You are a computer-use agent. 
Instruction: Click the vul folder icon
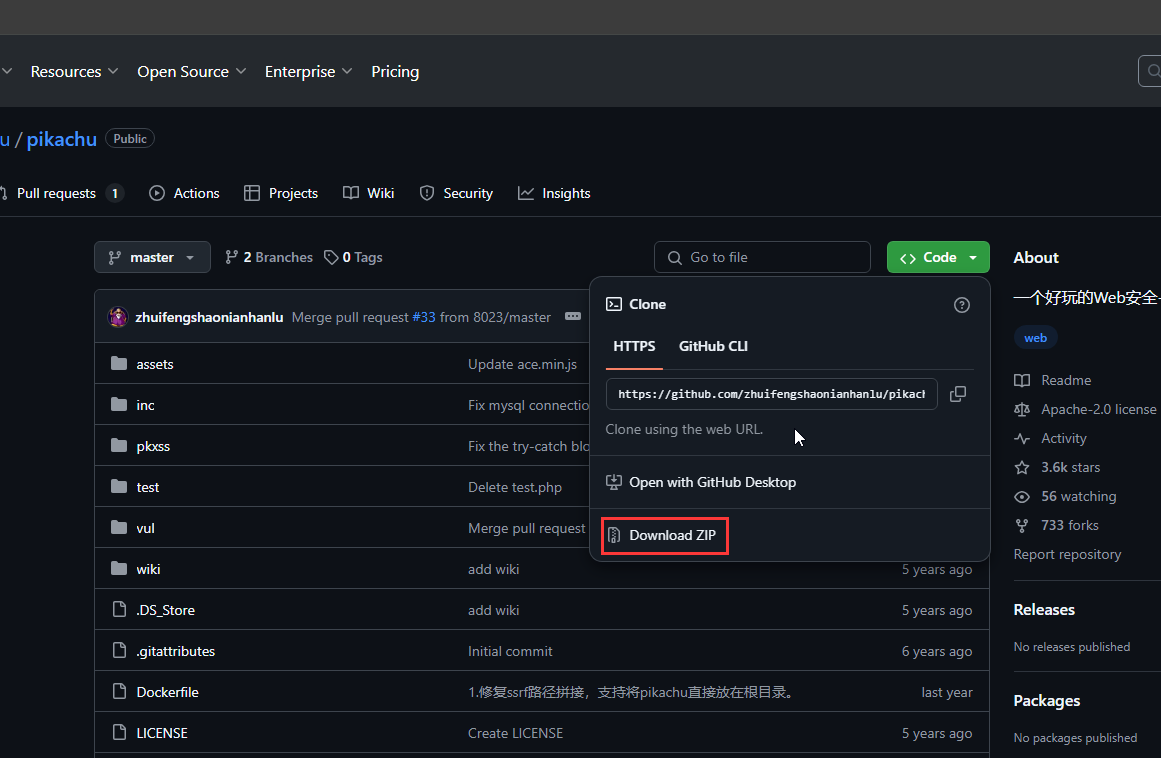[x=118, y=527]
